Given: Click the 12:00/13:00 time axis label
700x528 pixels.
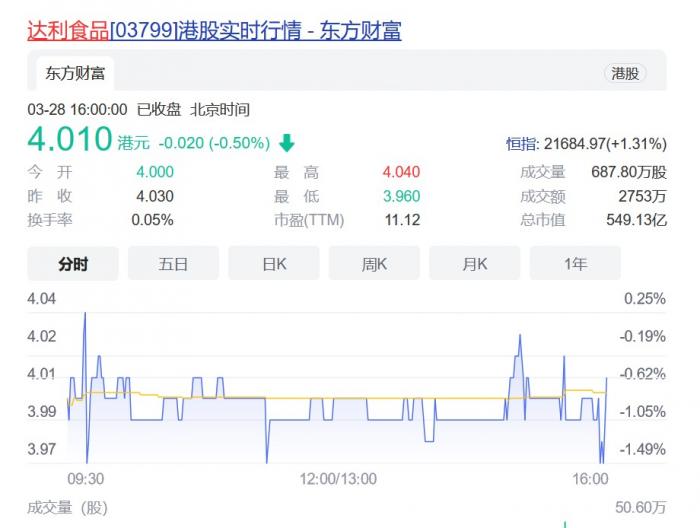Looking at the screenshot, I should pyautogui.click(x=338, y=479).
